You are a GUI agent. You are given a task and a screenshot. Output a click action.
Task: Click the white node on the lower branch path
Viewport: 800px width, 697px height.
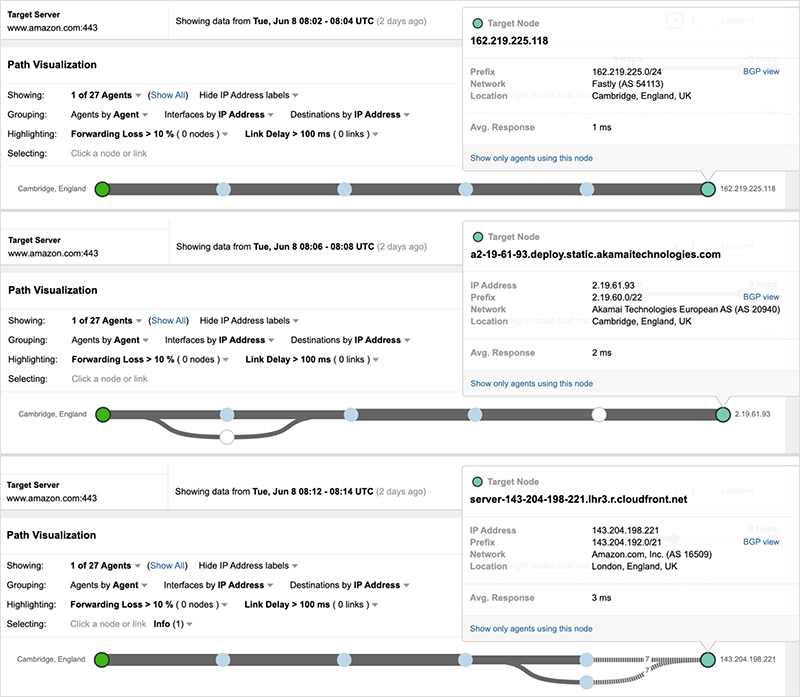(x=227, y=437)
